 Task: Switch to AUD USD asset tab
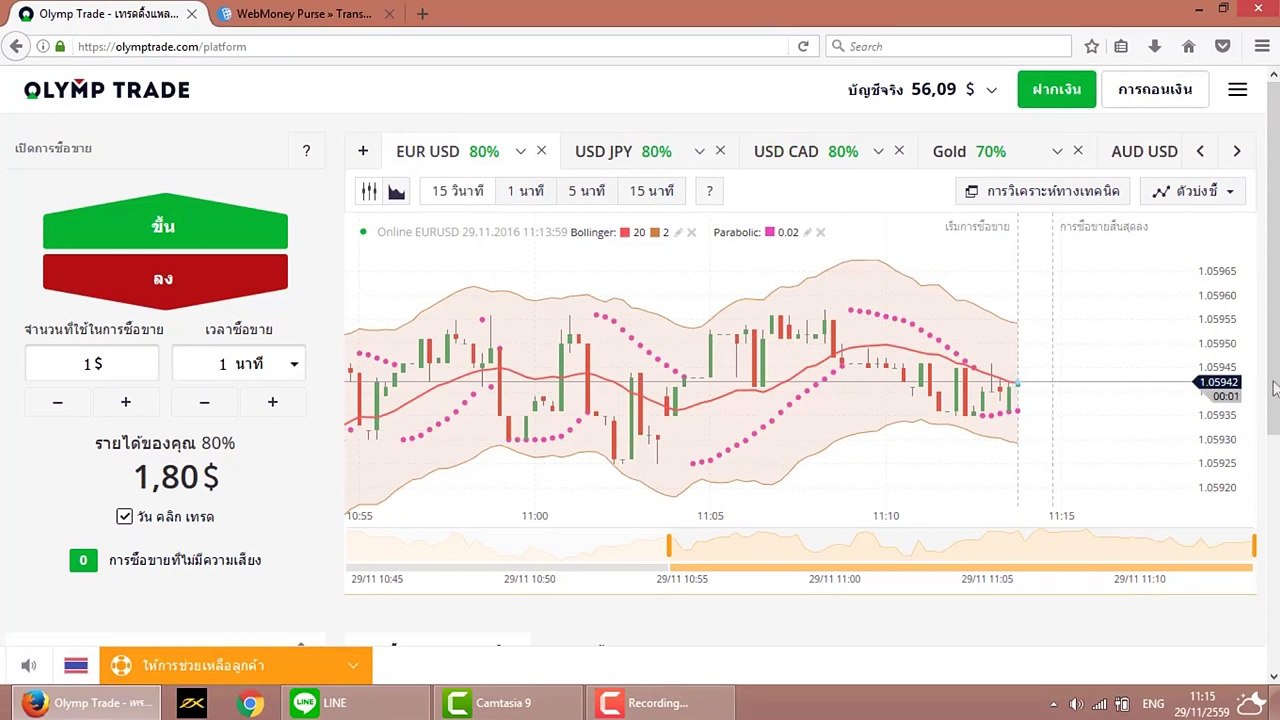coord(1144,151)
